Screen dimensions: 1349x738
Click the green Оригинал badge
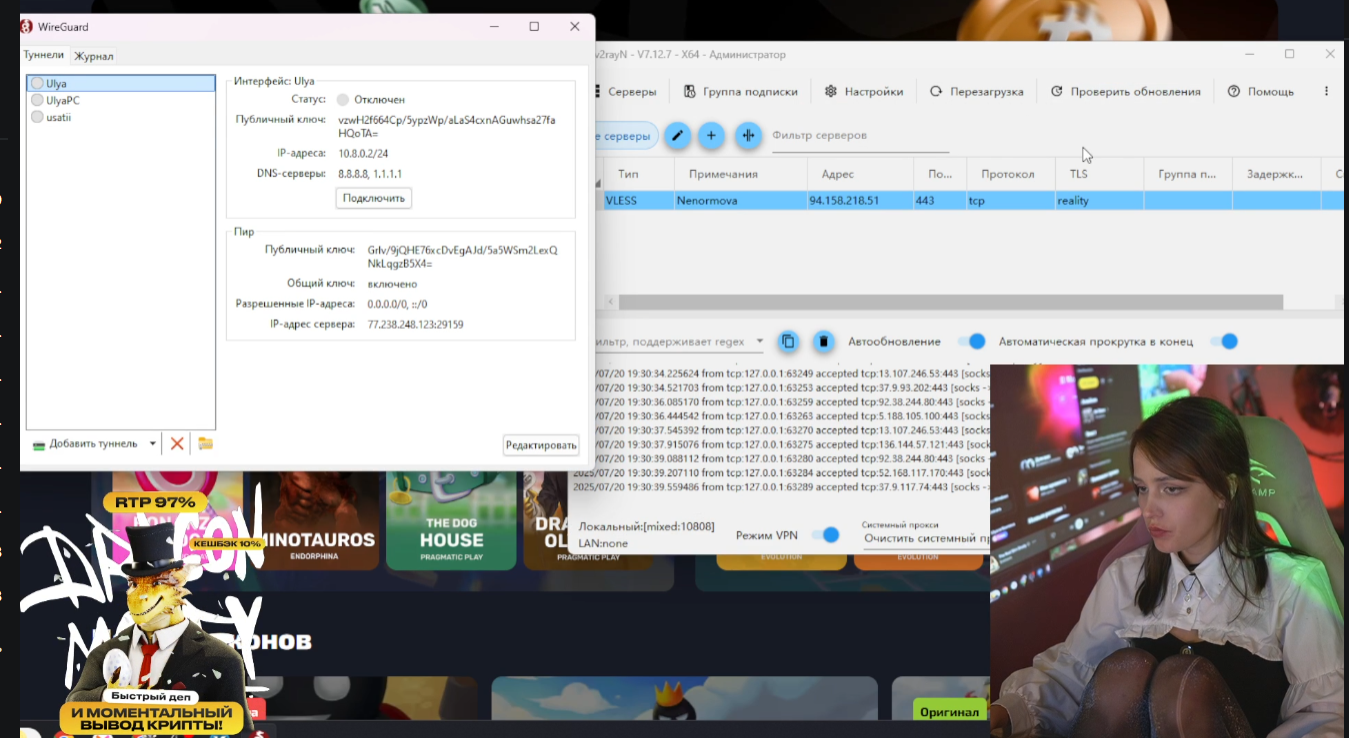[950, 712]
